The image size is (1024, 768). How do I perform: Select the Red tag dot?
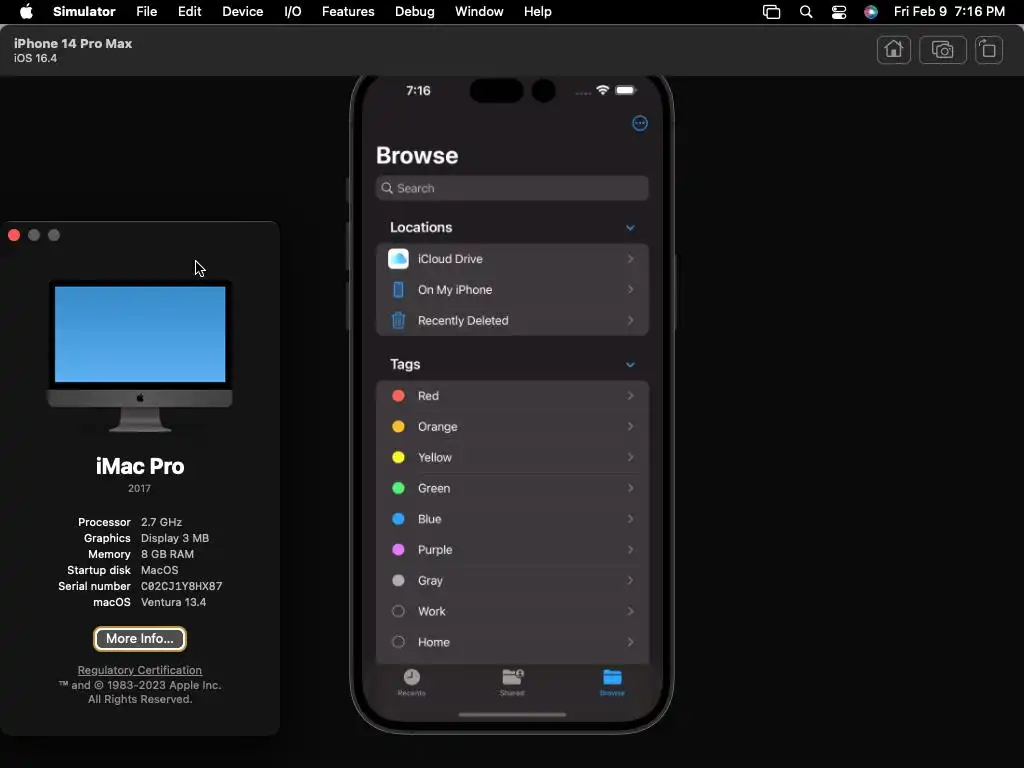(x=398, y=396)
